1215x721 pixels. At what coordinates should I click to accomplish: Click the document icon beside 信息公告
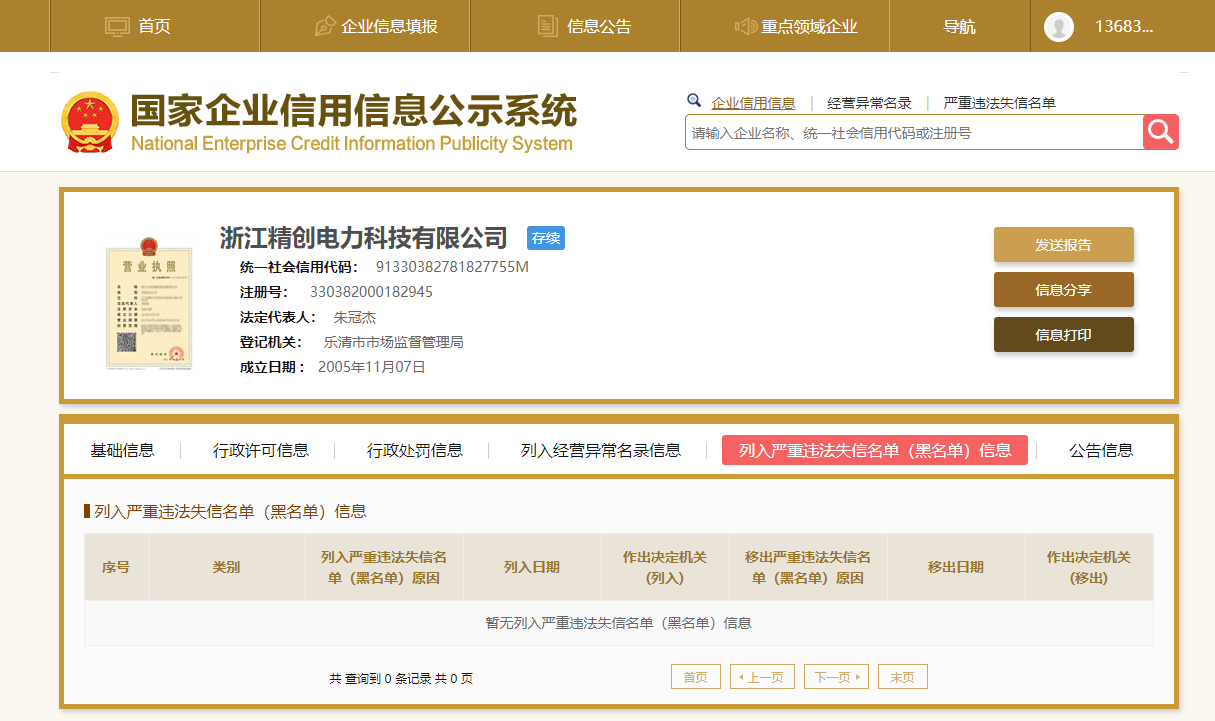[547, 26]
